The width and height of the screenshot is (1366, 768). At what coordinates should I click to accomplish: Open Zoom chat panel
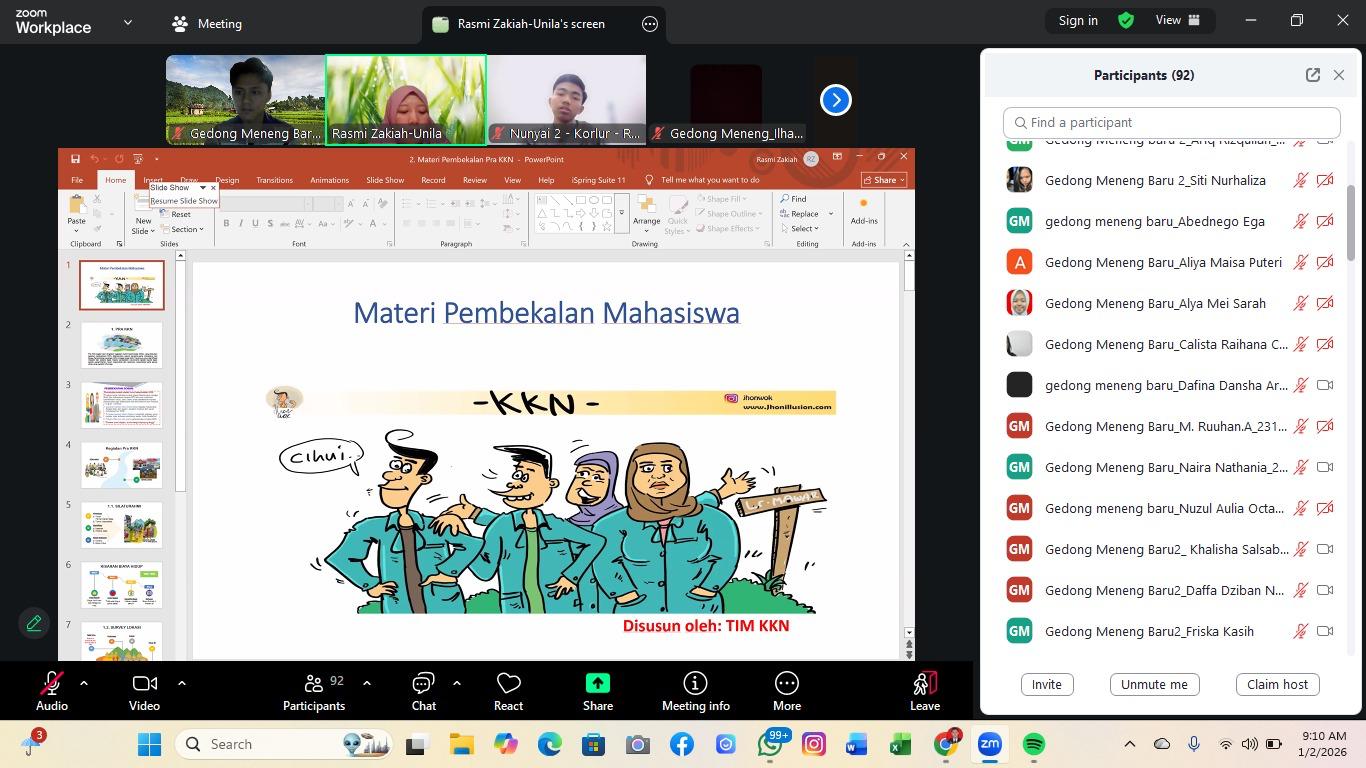coord(422,690)
